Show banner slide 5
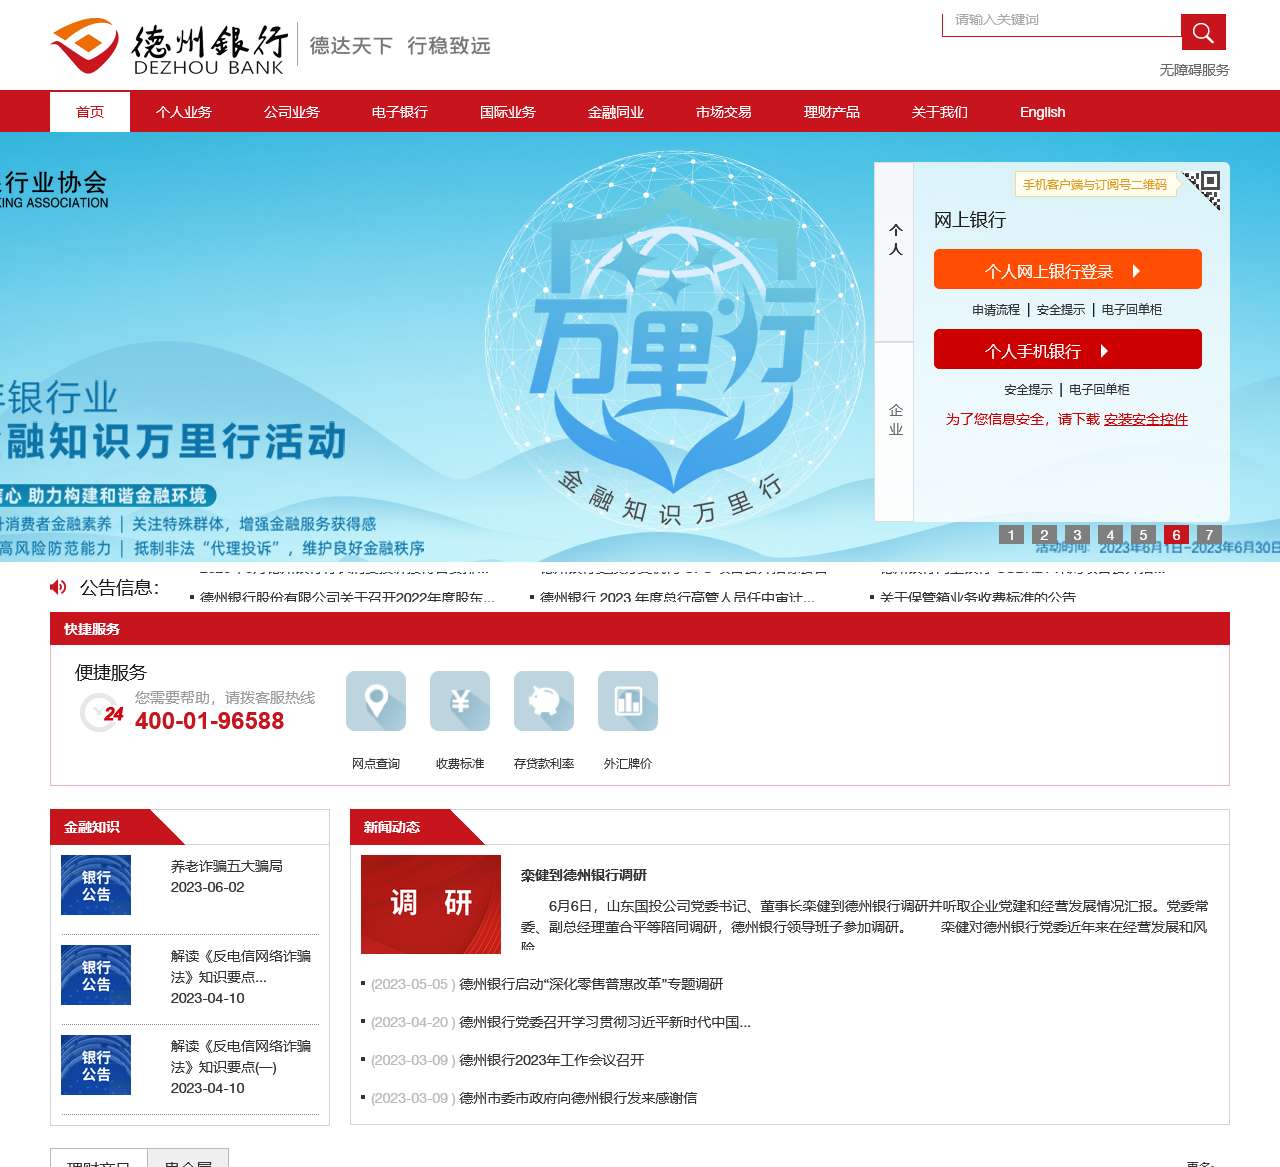Viewport: 1280px width, 1167px height. [1143, 535]
